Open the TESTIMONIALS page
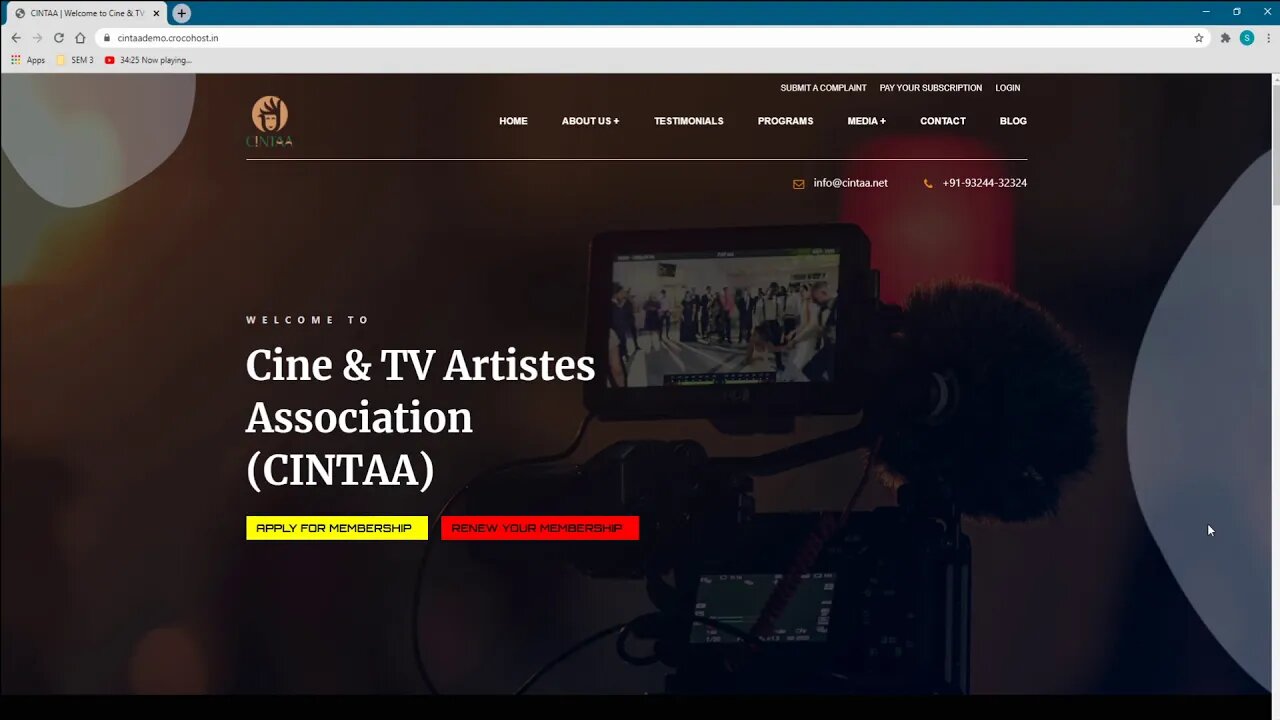1280x720 pixels. (688, 121)
